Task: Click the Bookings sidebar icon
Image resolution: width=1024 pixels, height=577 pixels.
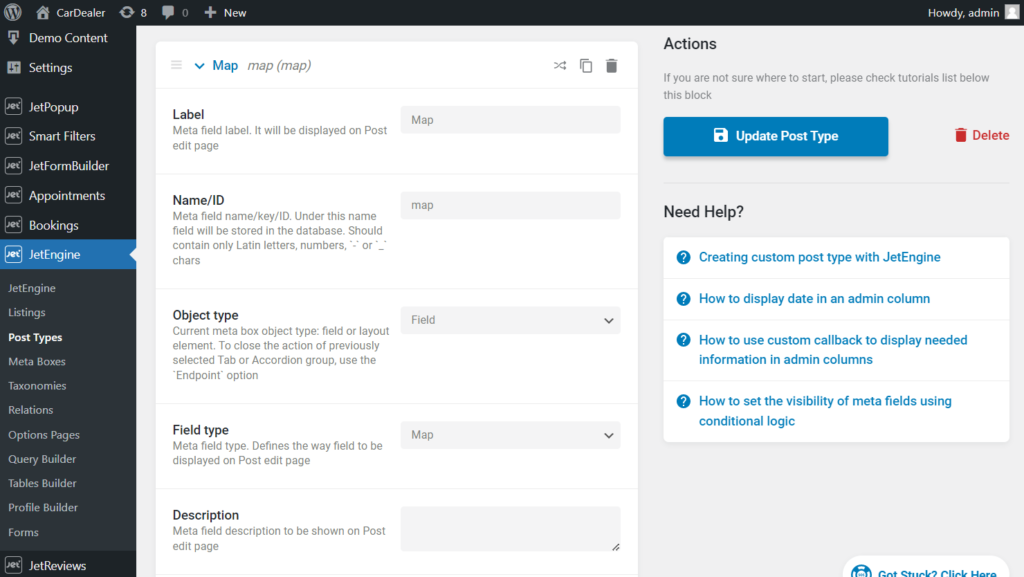Action: 14,225
